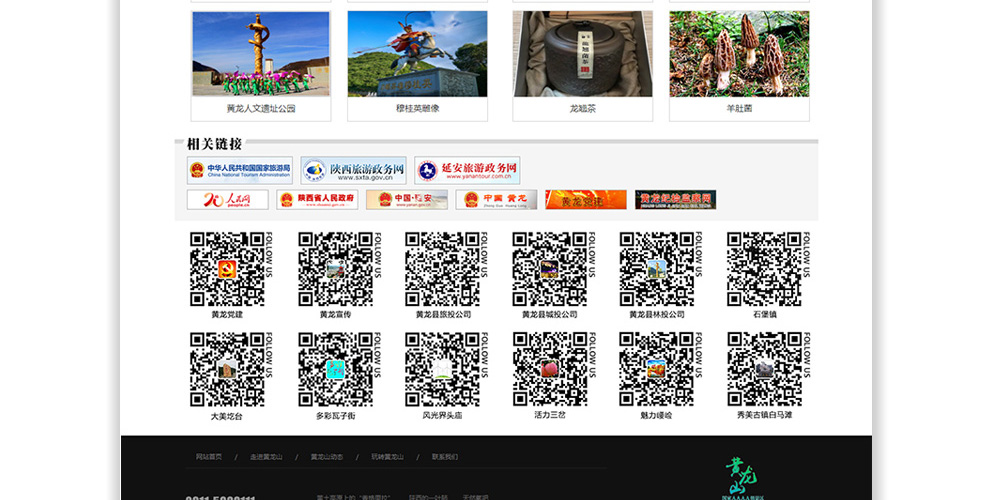Click the 大美圪台 QR code
Screen dimensions: 1000x500
tap(227, 369)
